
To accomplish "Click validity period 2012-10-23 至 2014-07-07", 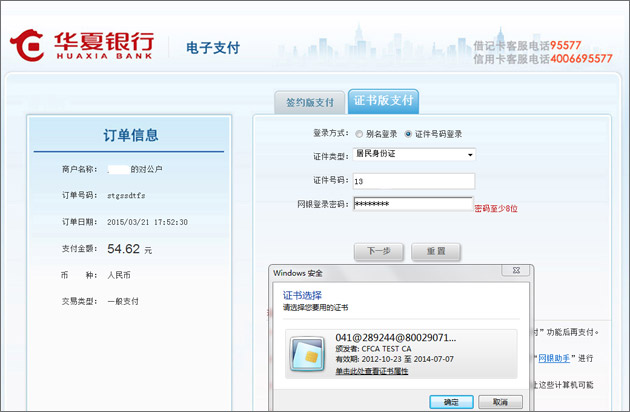I will (x=407, y=359).
